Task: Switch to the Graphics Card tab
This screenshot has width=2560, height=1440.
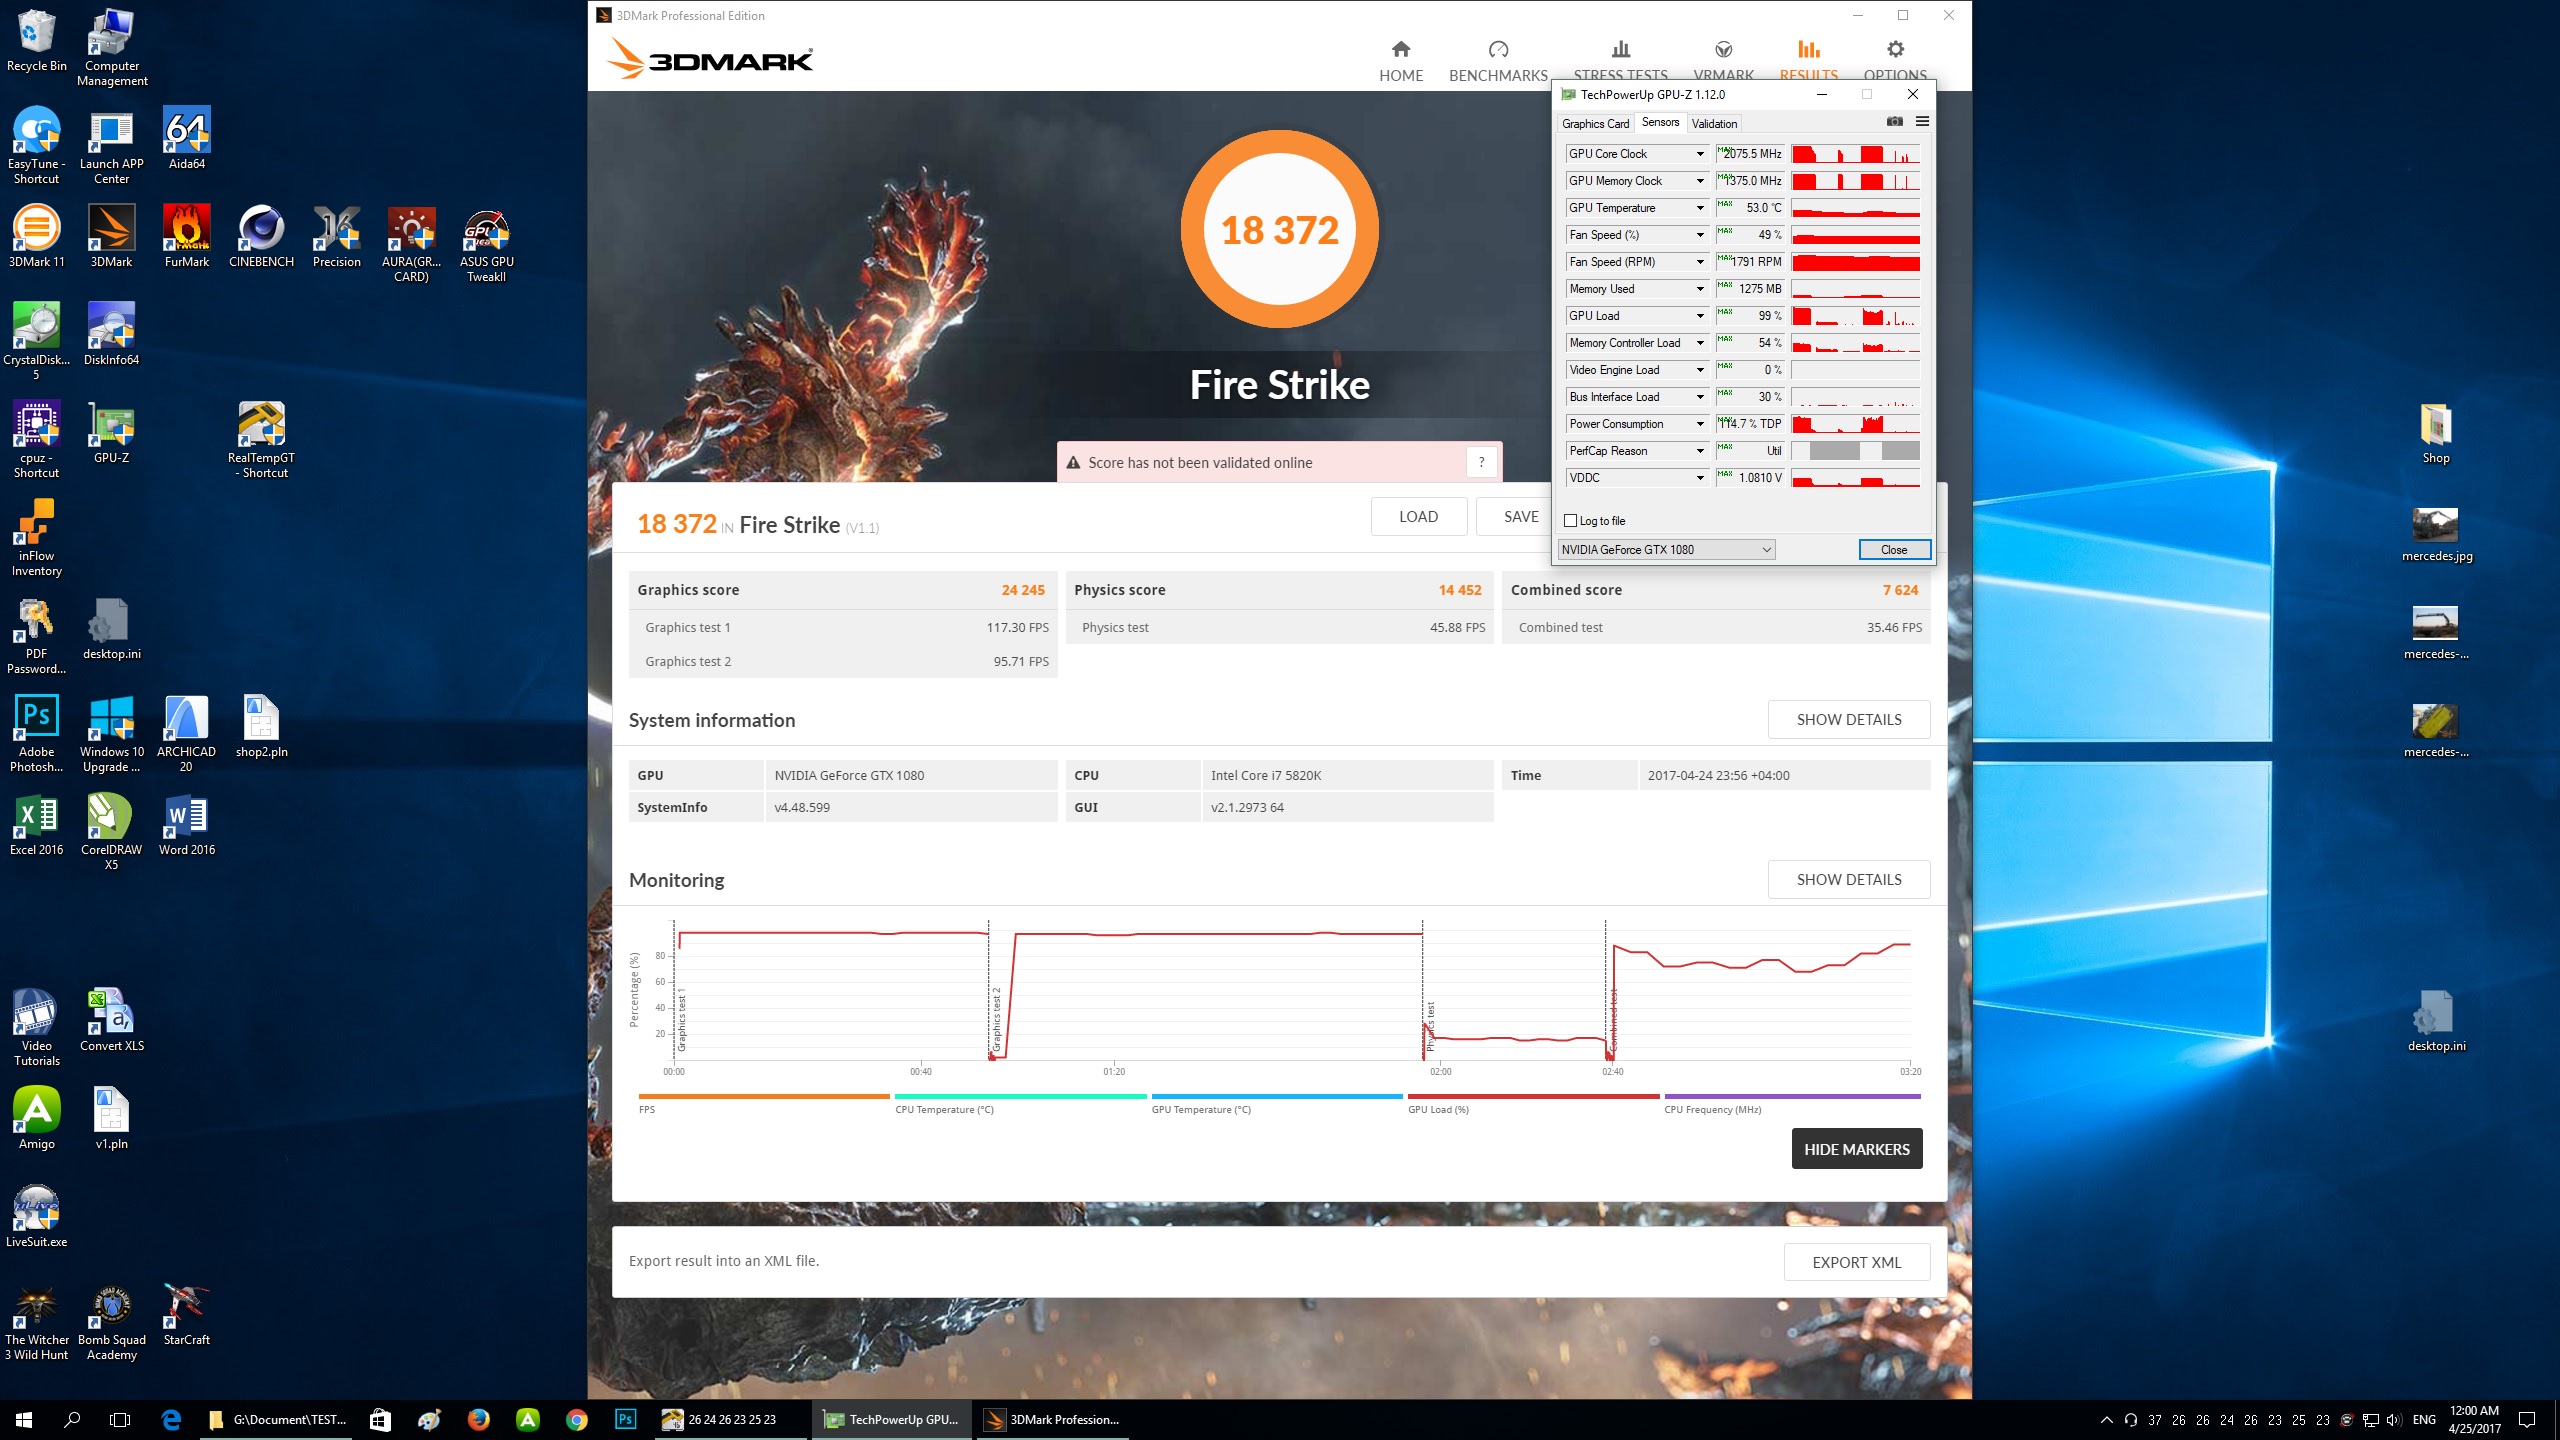Action: (1595, 123)
